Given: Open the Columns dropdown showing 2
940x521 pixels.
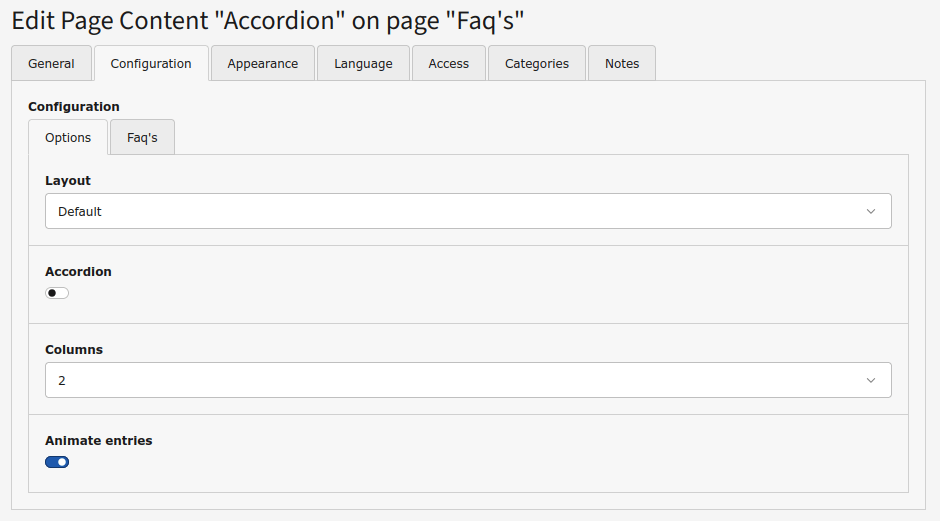Looking at the screenshot, I should point(468,381).
